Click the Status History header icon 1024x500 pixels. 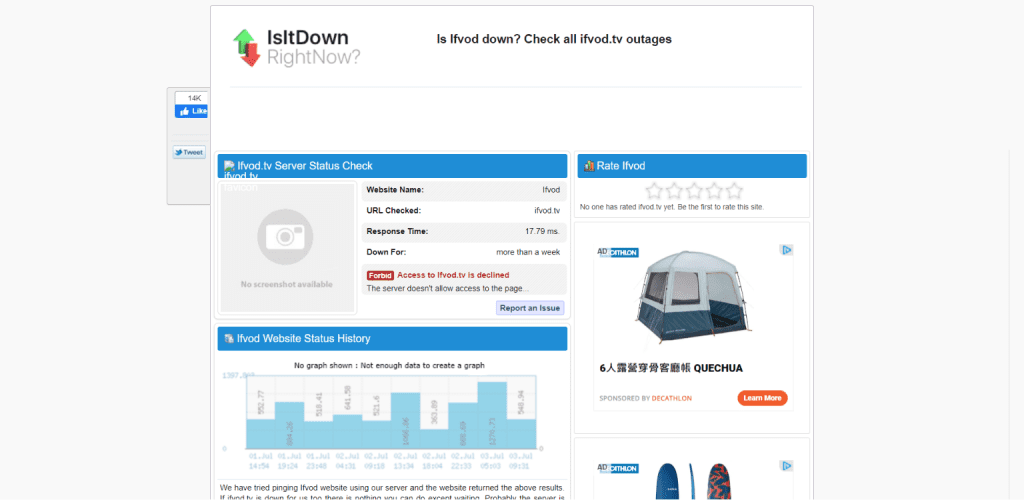click(x=229, y=339)
